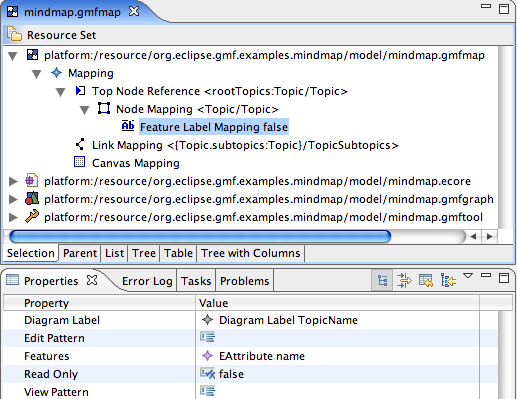Screen dimensions: 517x399
Task: Switch to the Tree page tab
Action: coord(144,253)
